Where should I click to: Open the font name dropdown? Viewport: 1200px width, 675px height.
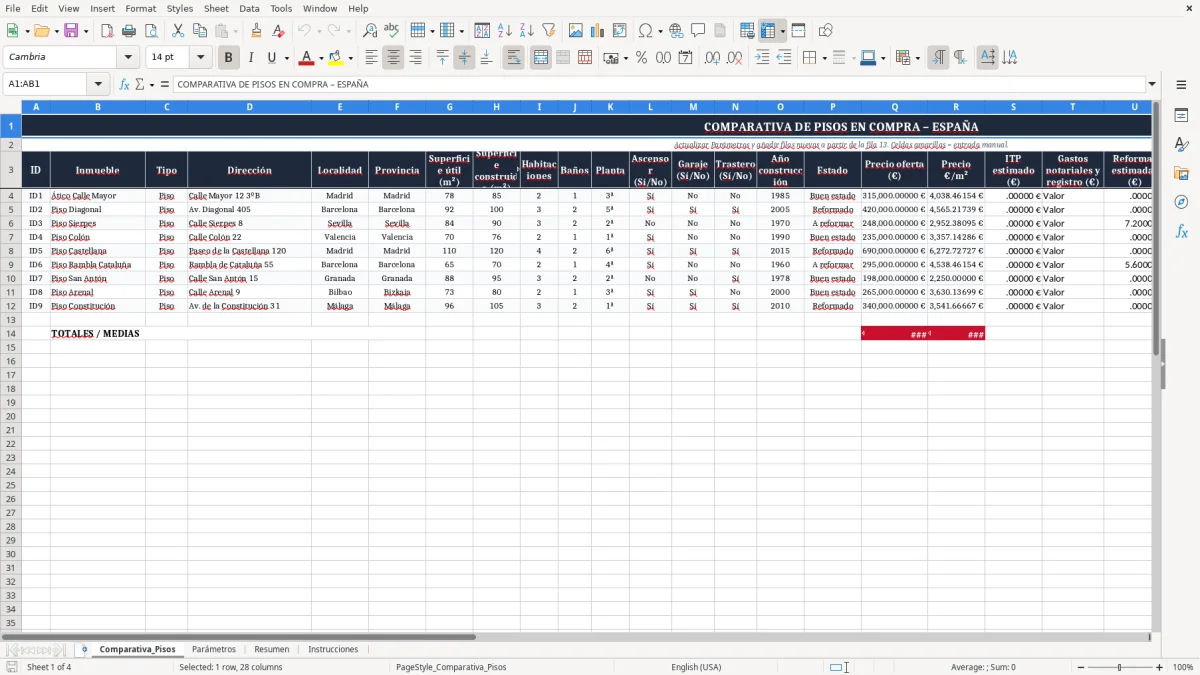tap(128, 58)
